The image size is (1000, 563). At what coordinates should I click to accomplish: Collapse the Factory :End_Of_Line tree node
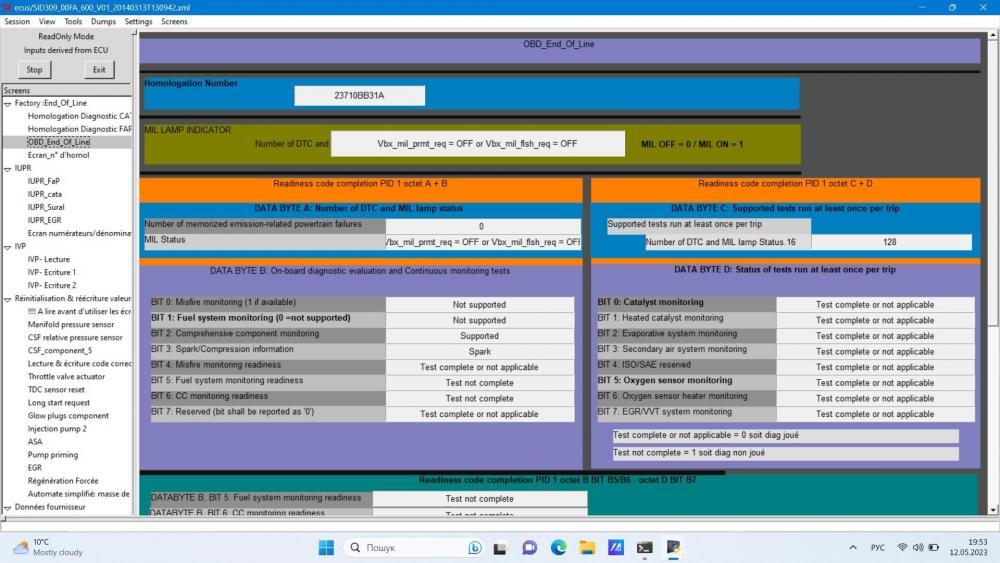[x=8, y=103]
